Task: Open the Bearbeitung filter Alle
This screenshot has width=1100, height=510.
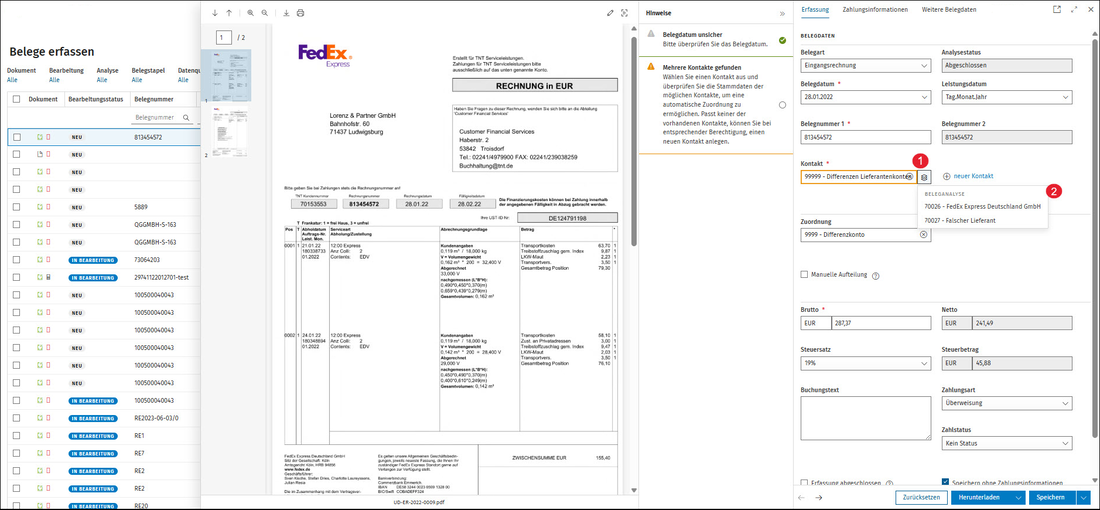Action: [54, 80]
